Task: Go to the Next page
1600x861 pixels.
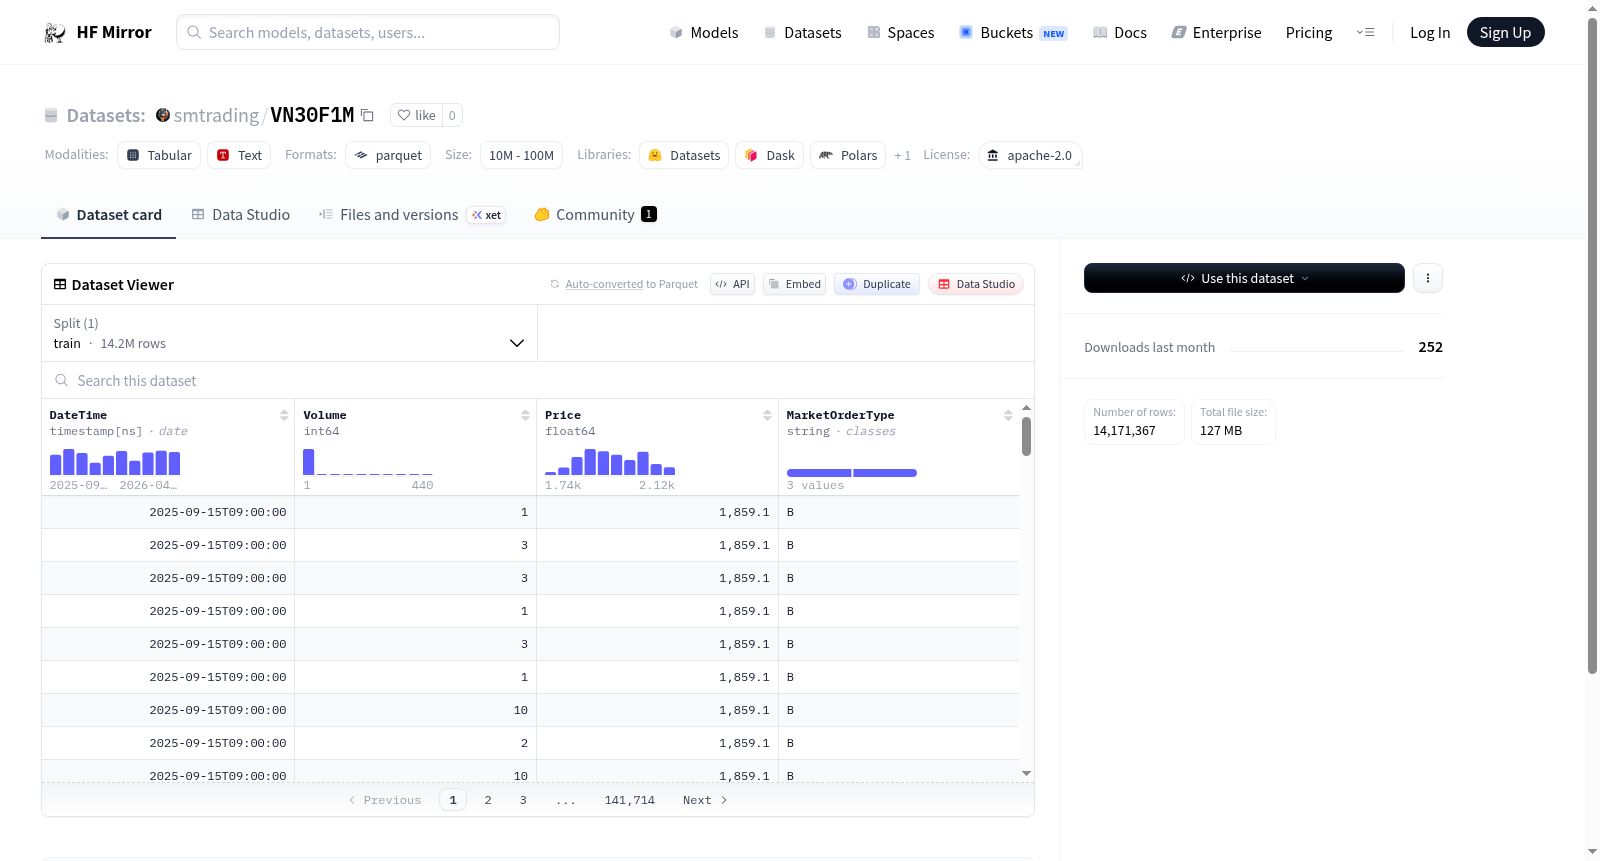Action: 705,800
